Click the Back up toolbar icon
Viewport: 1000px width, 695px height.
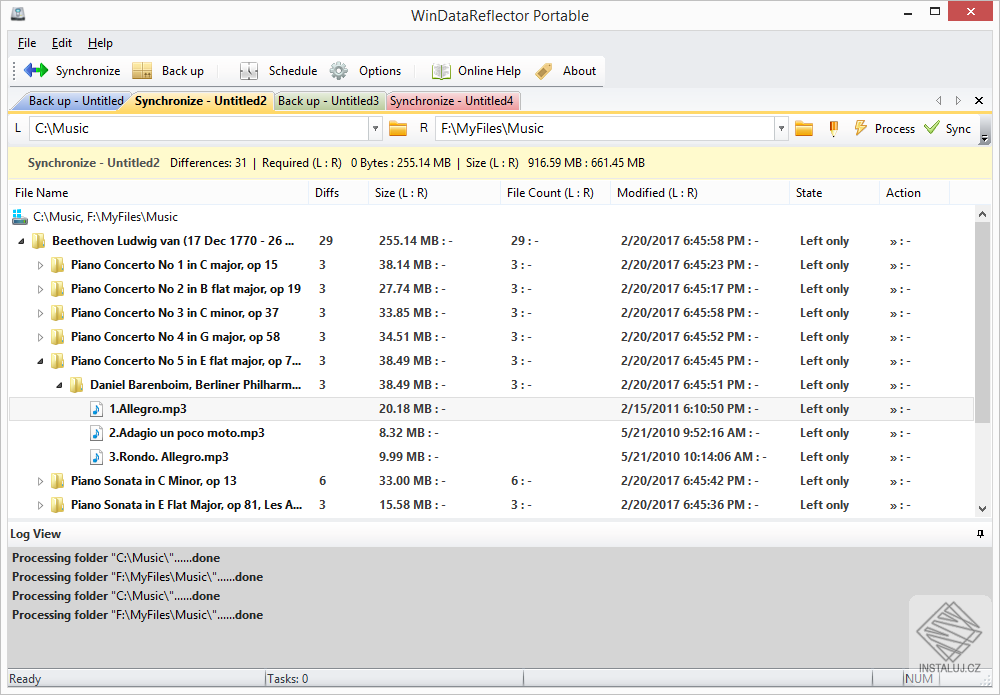tap(143, 71)
